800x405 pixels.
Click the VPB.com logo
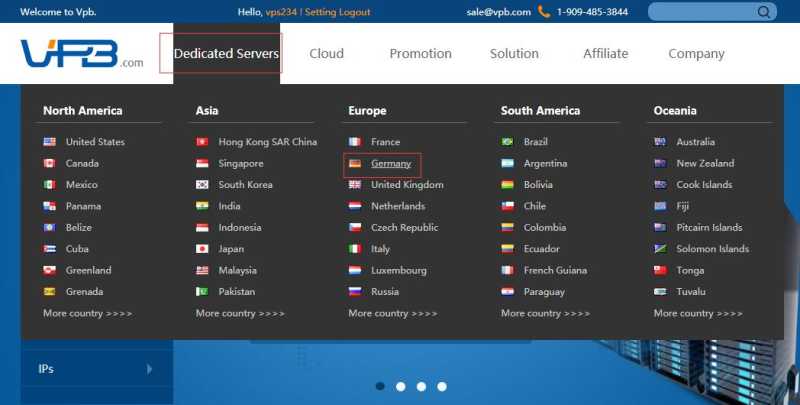coord(82,54)
